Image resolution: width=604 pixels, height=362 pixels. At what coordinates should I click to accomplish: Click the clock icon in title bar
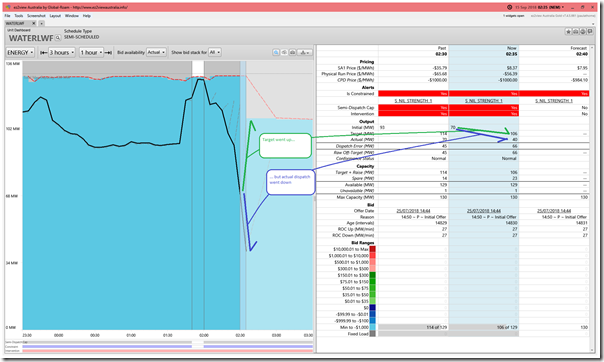(510, 7)
